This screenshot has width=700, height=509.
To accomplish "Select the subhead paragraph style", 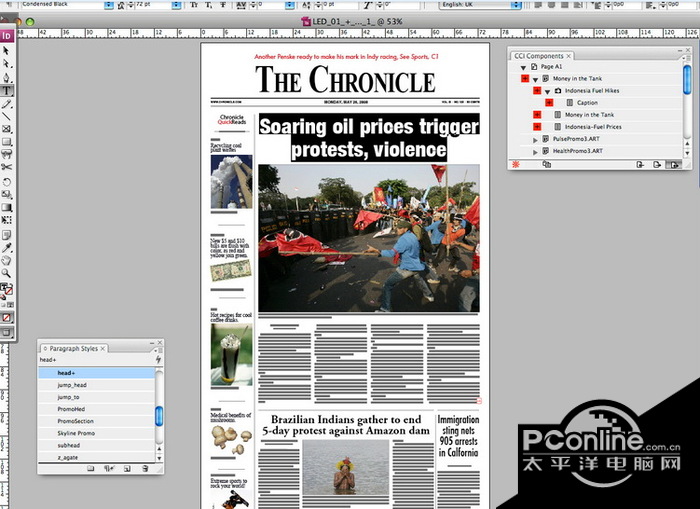I will coord(96,445).
